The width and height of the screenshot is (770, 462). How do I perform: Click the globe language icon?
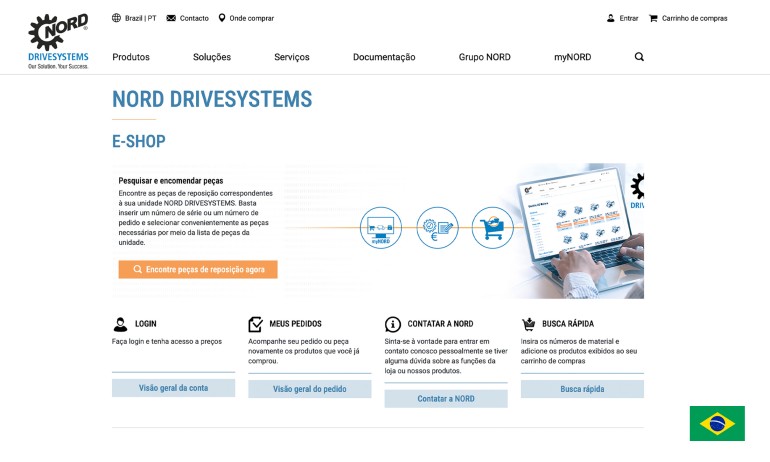point(116,18)
